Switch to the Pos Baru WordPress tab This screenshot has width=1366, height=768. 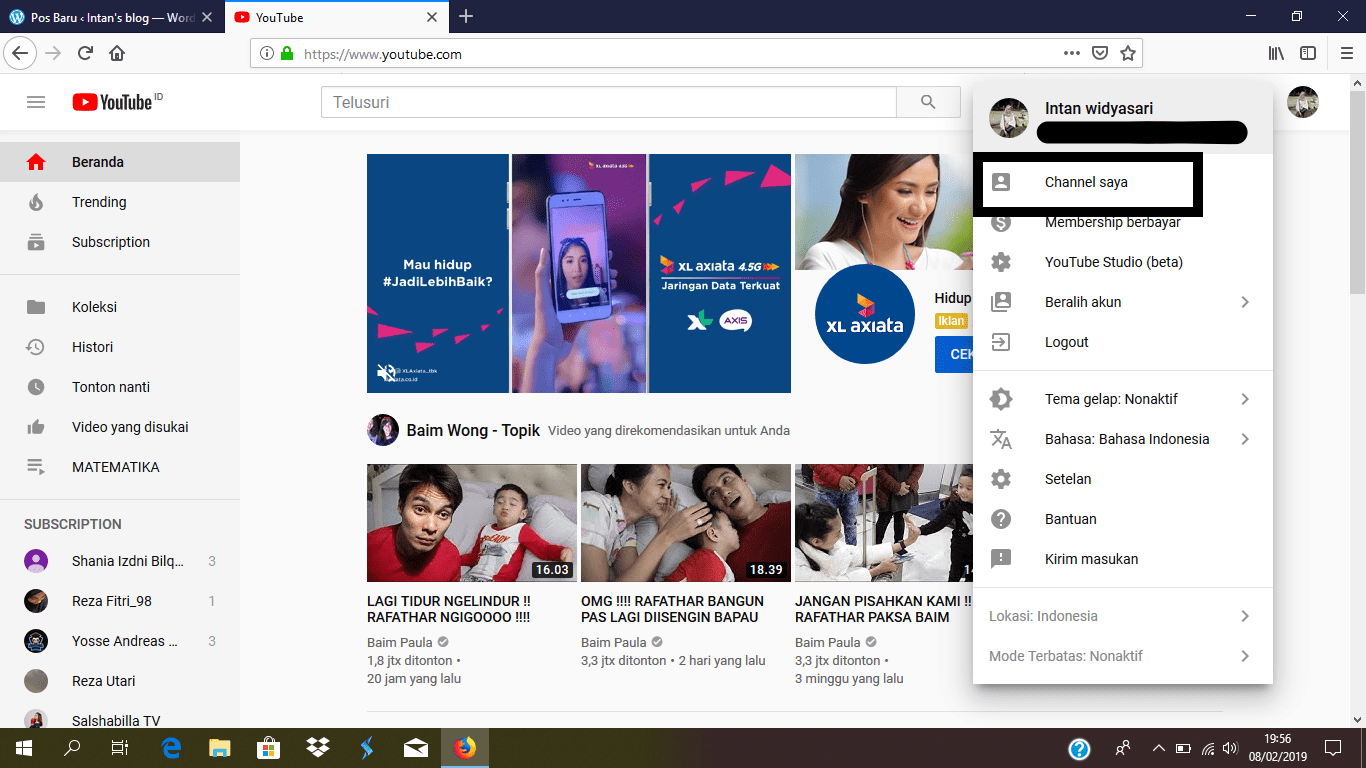[111, 17]
